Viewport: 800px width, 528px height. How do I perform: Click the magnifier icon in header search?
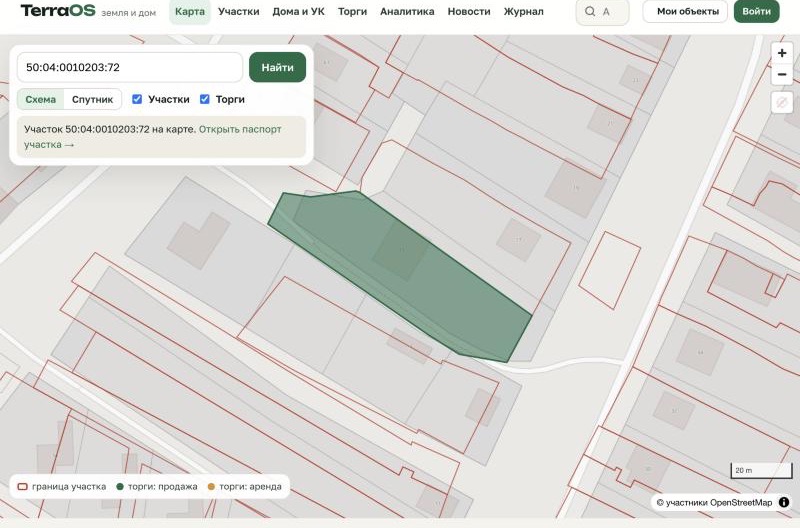[x=590, y=11]
